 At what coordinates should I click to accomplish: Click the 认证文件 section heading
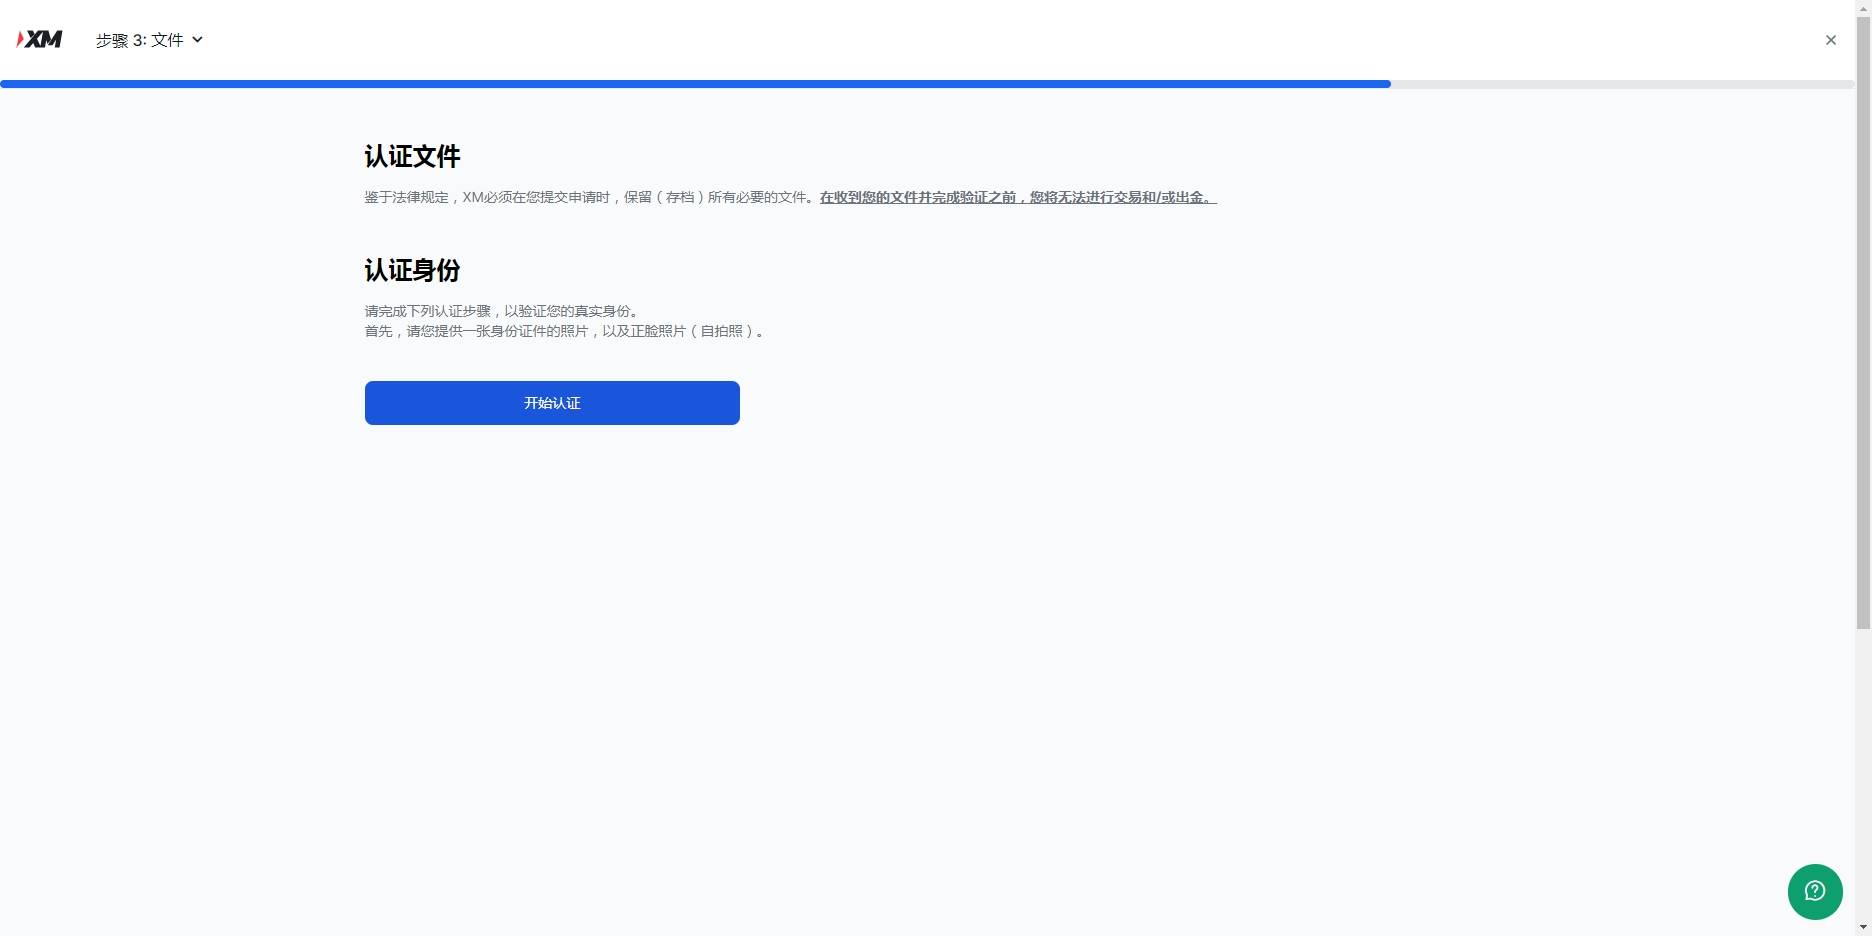pyautogui.click(x=412, y=156)
